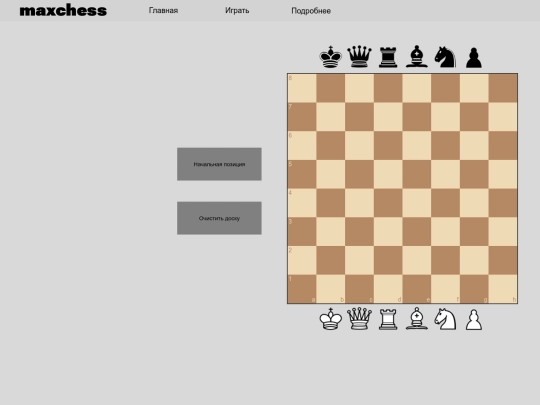Click square c6 on the chessboard
540x405 pixels.
360,145
